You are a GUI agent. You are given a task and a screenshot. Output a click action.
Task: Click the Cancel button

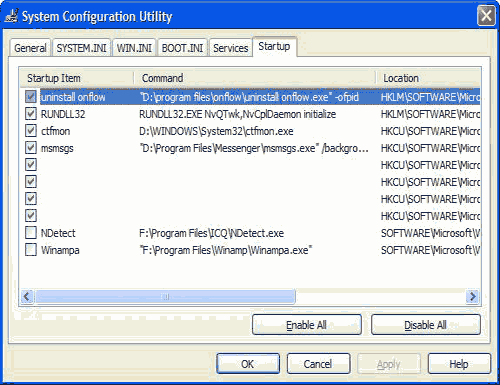tap(318, 364)
